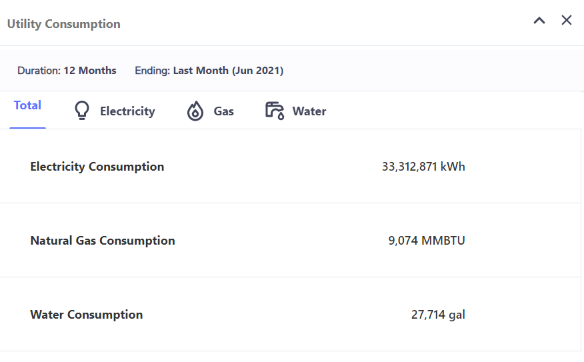
Task: Click the 27,714 gal value
Action: click(438, 315)
